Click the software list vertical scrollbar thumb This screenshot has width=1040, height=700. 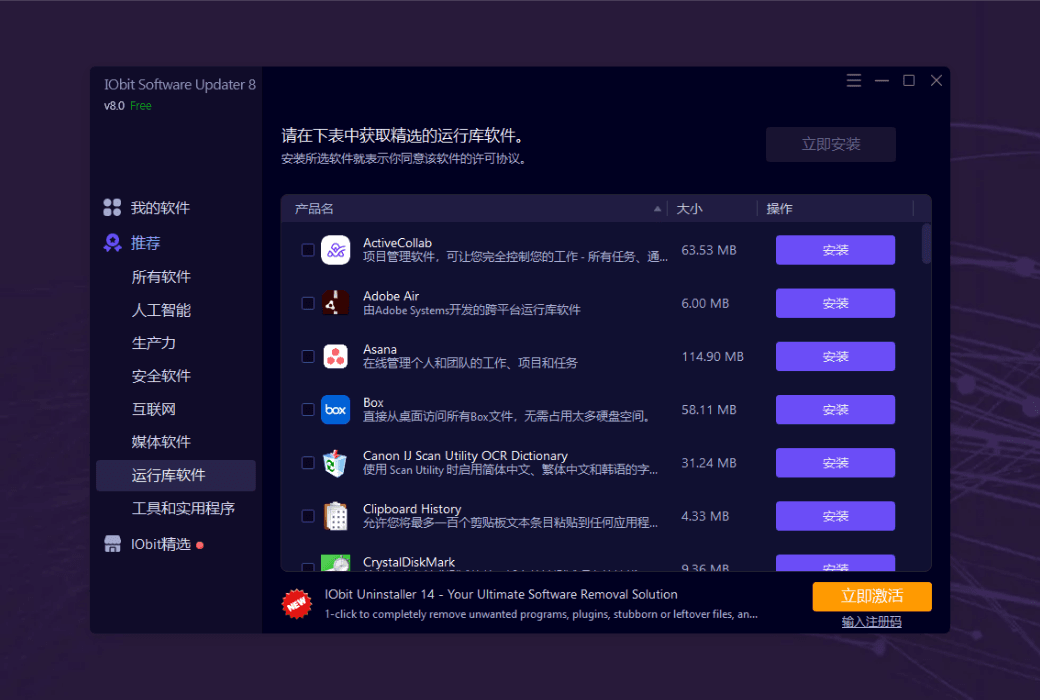coord(927,244)
